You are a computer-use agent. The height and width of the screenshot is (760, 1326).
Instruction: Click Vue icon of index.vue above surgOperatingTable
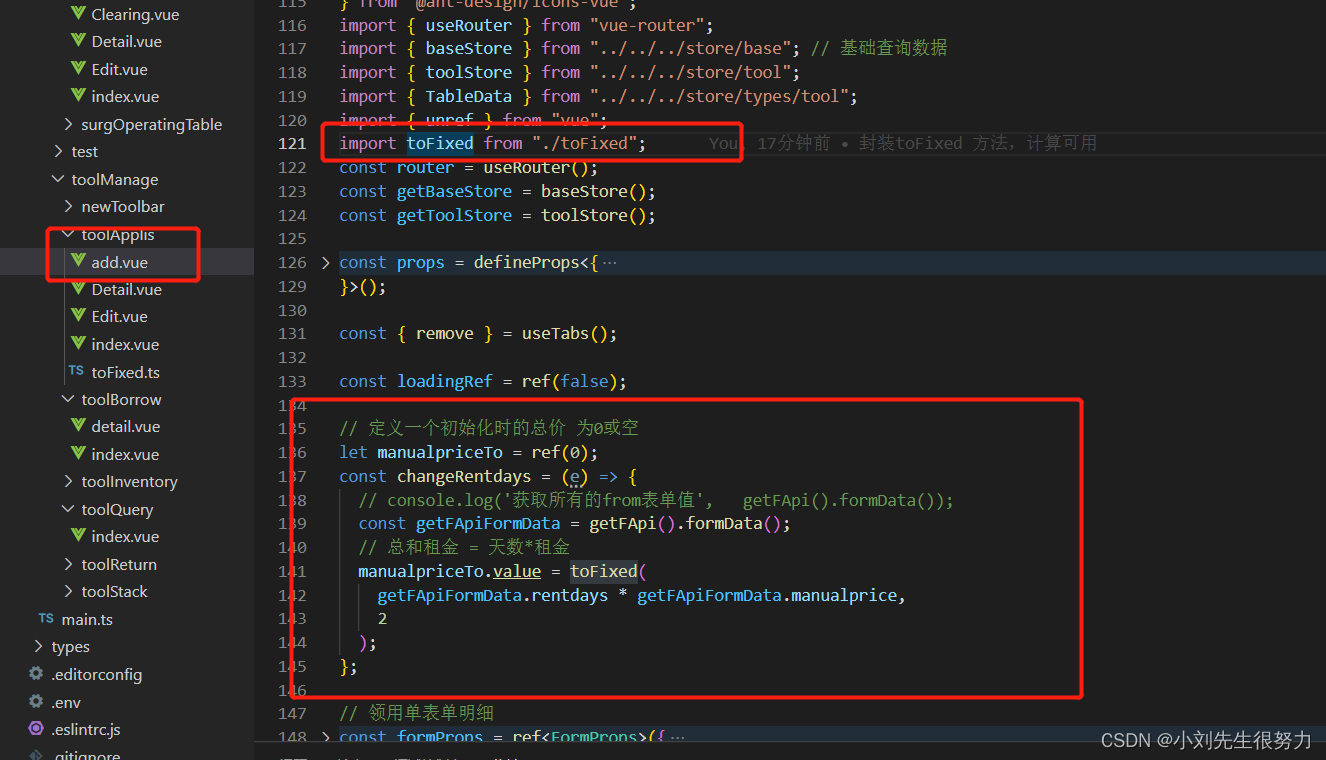coord(79,96)
